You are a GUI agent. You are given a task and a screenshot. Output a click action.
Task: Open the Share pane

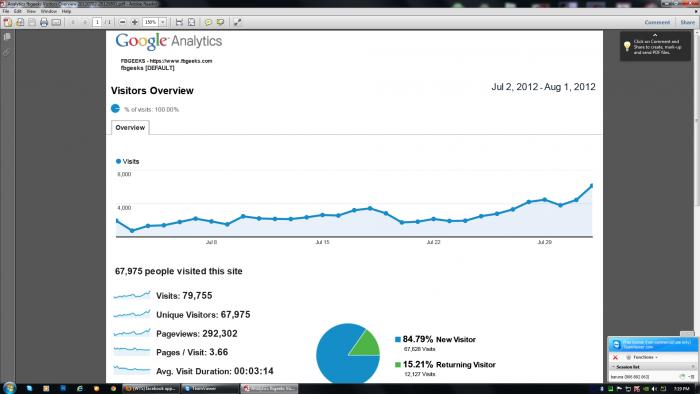click(688, 22)
